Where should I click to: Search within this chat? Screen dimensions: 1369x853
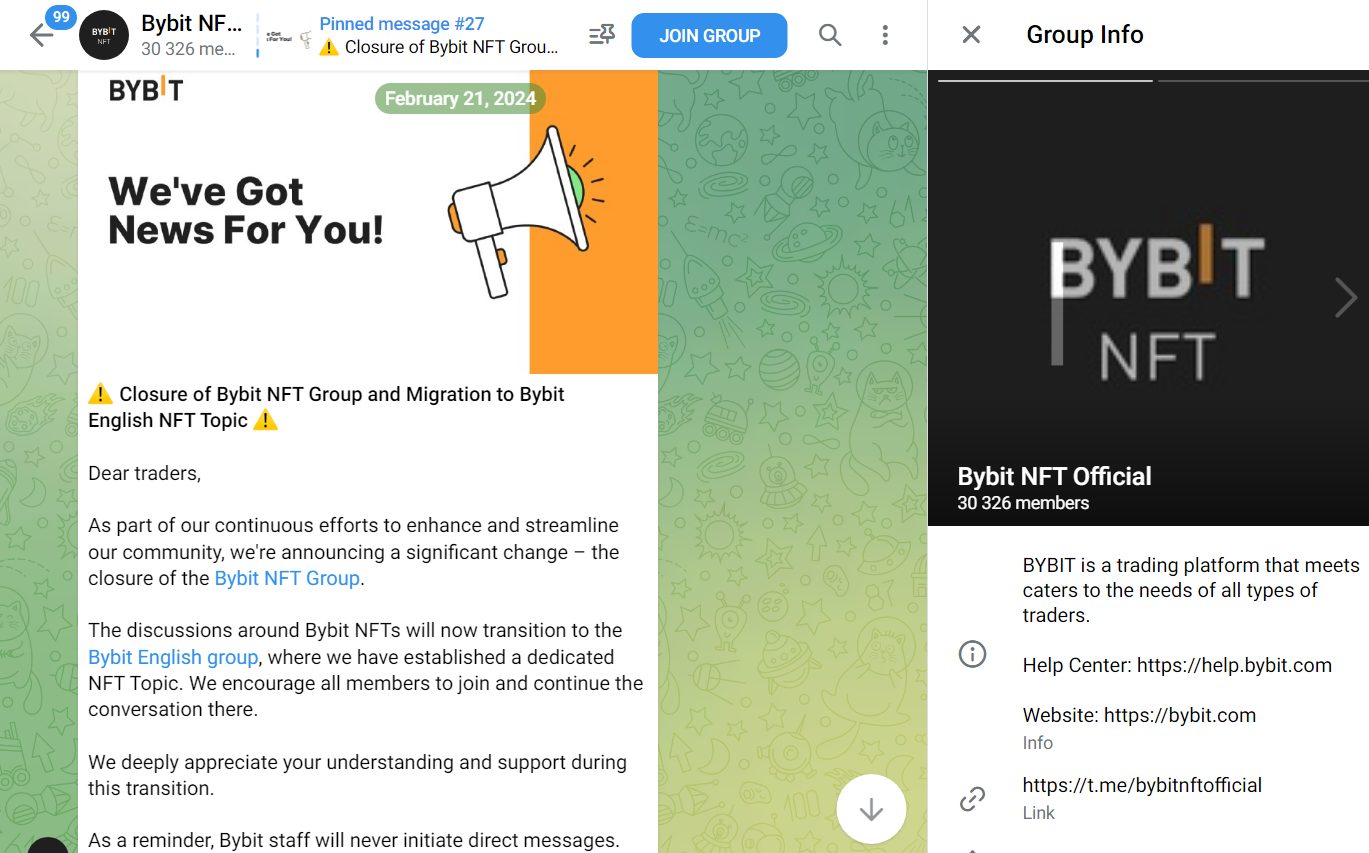click(830, 35)
